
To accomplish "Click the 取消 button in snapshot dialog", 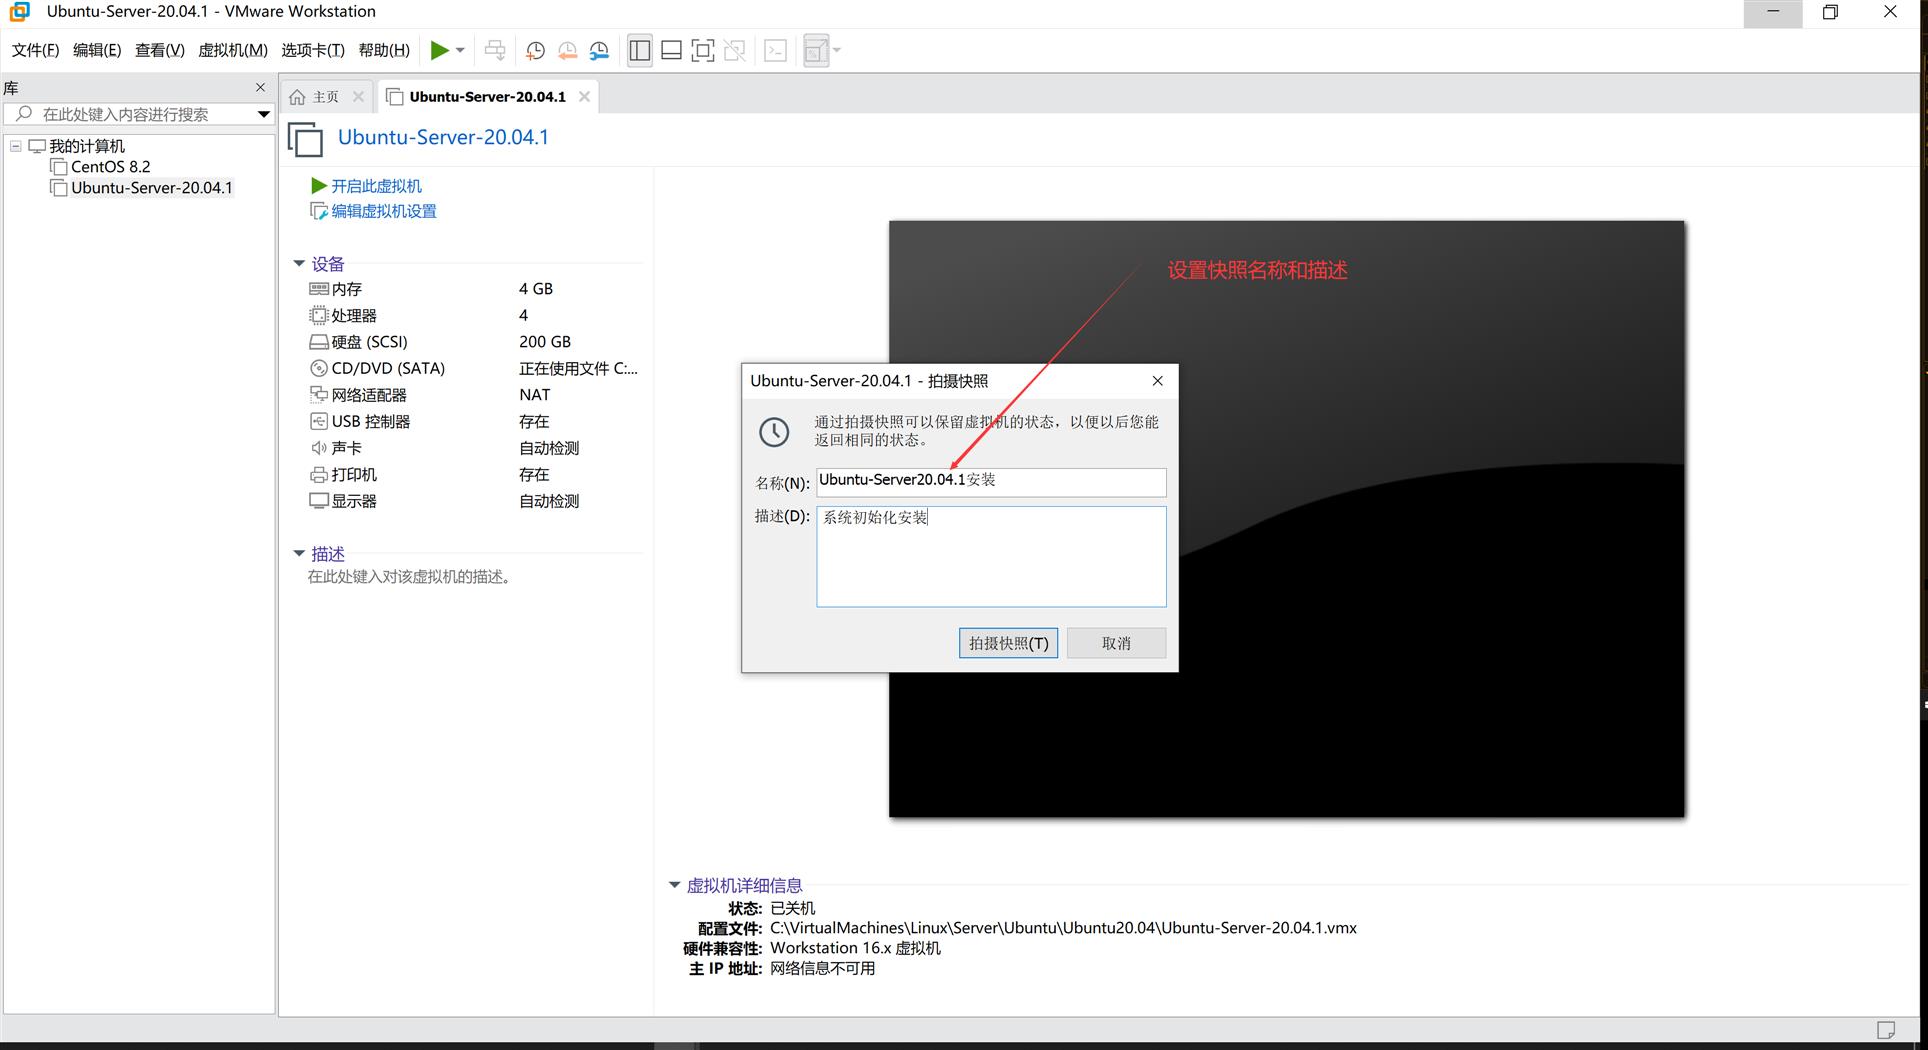I will pos(1116,643).
